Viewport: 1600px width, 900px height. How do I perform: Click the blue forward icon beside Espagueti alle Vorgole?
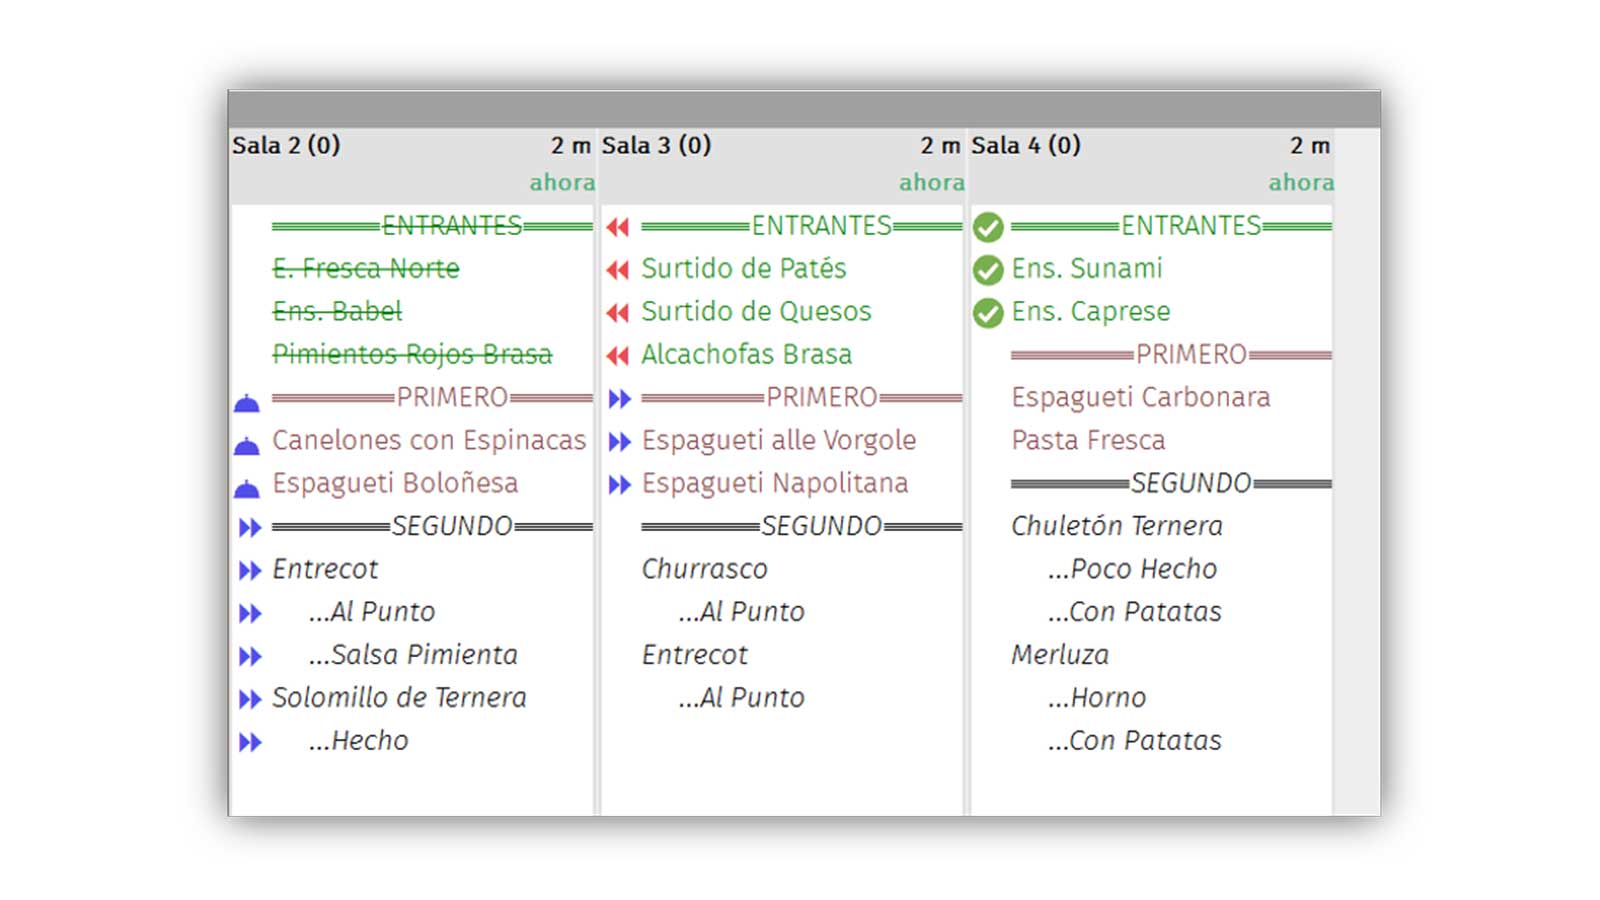click(x=620, y=442)
